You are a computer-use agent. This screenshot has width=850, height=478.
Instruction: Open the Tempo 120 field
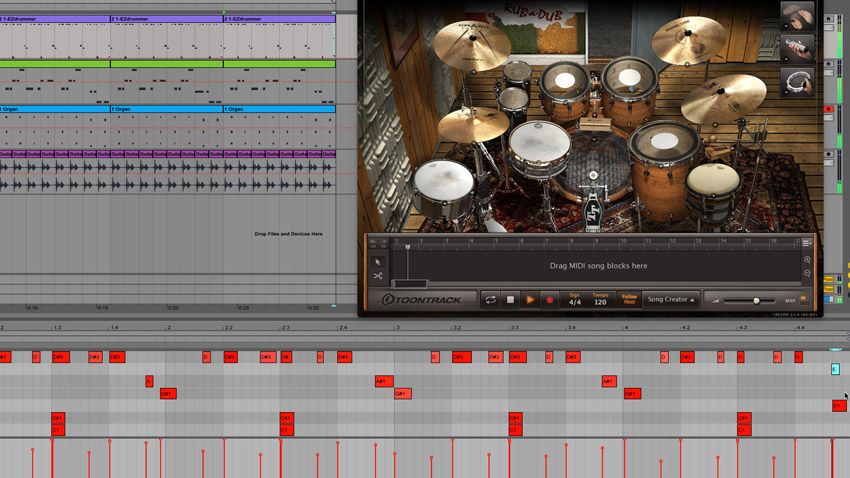(601, 299)
